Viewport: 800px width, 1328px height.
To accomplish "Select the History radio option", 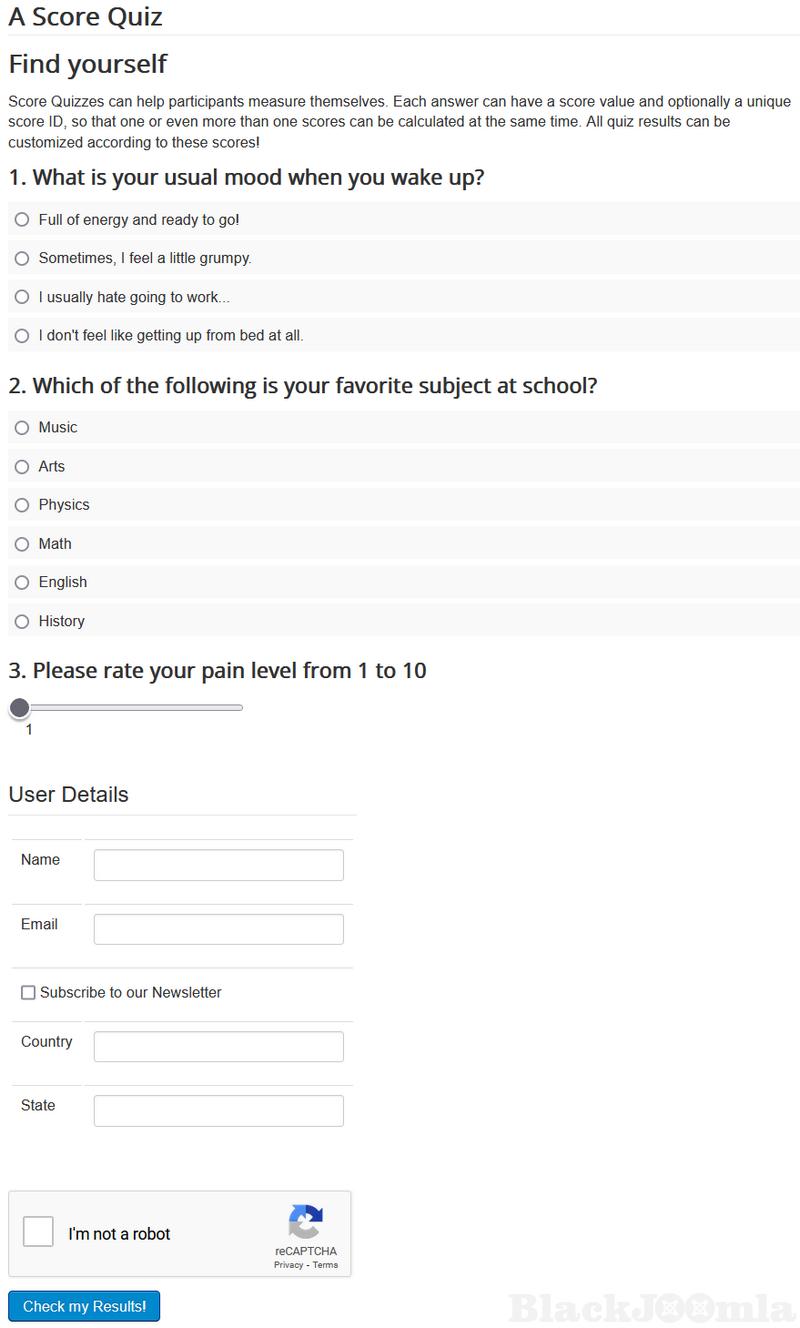I will [x=22, y=622].
